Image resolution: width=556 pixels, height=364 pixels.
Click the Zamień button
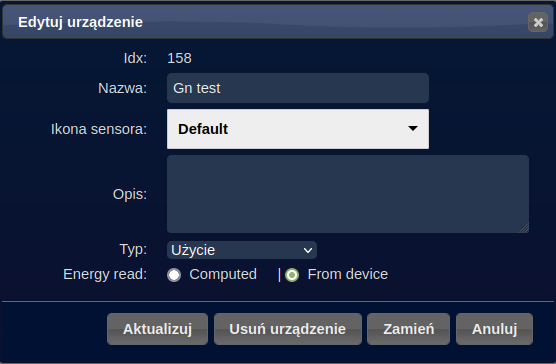pyautogui.click(x=408, y=329)
